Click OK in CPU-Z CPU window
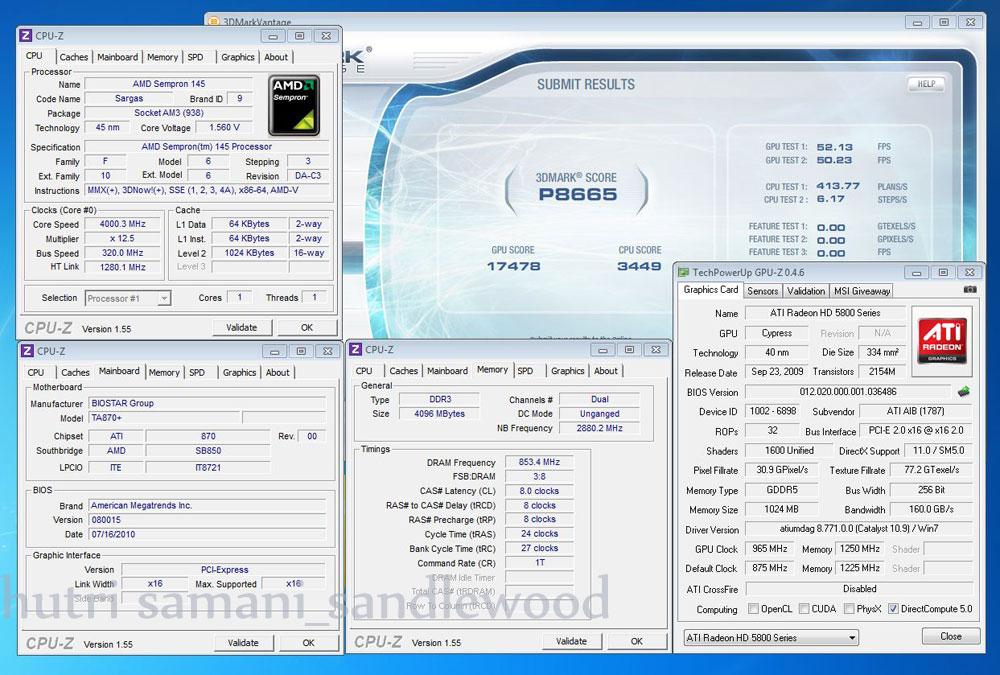The image size is (1000, 675). point(307,327)
